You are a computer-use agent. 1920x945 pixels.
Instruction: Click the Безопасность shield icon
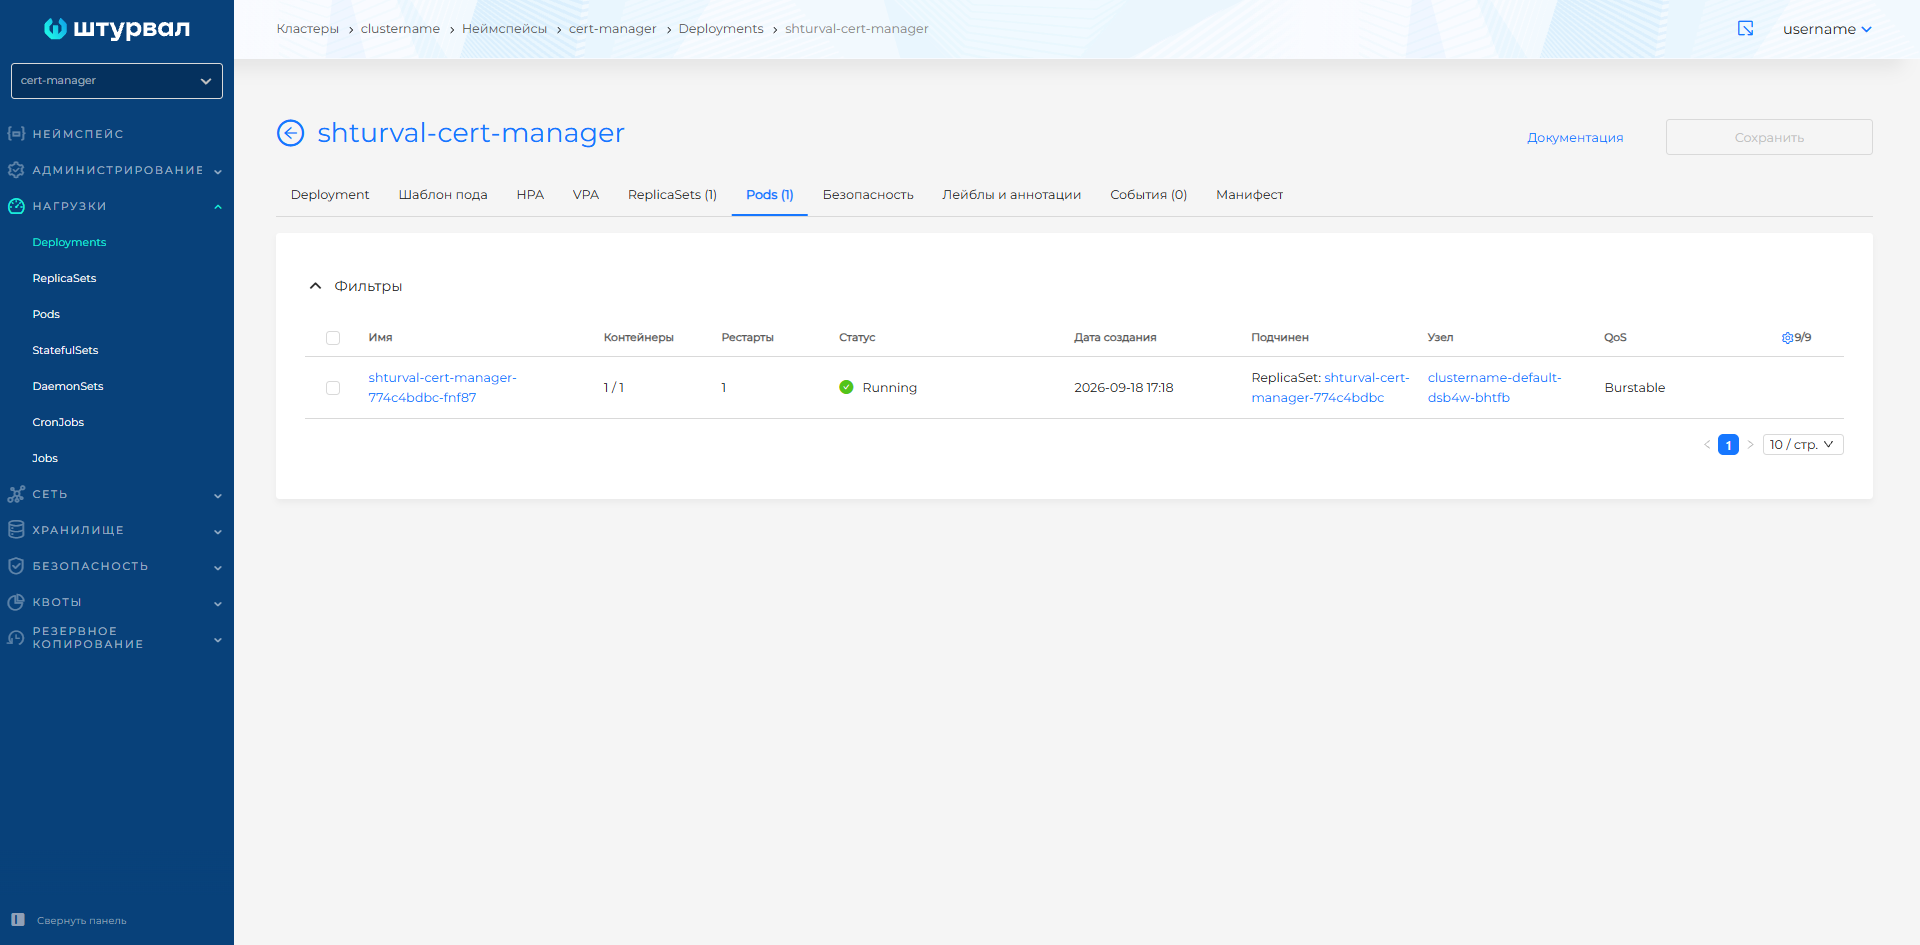pos(16,566)
